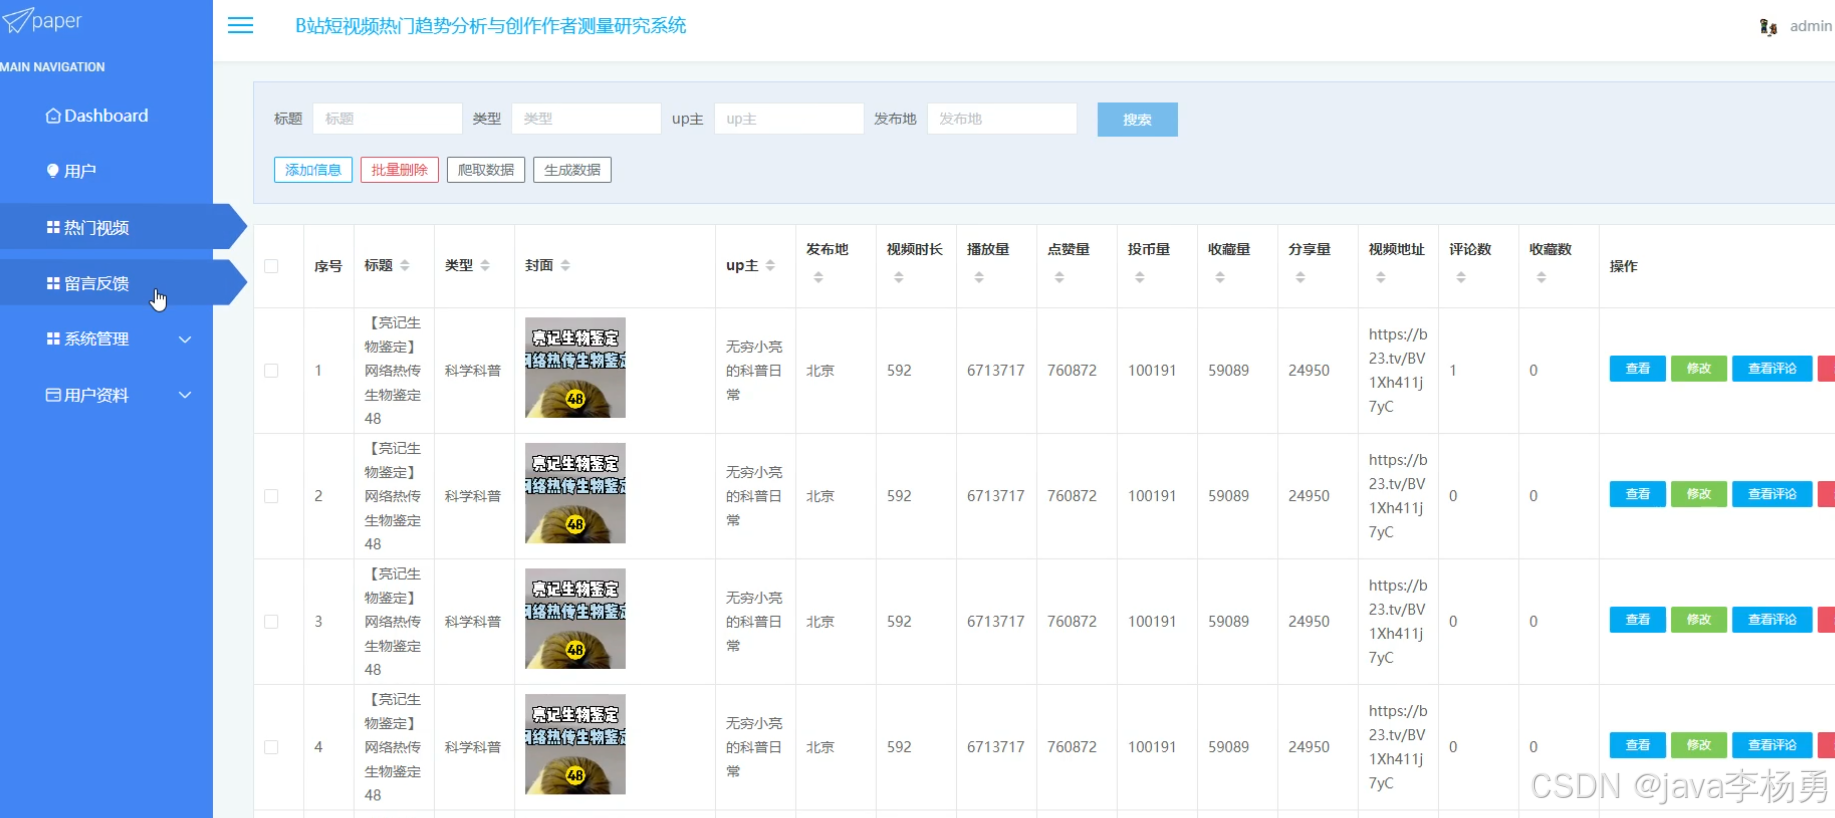Expand the 用户资料 submenu chevron

pos(185,395)
